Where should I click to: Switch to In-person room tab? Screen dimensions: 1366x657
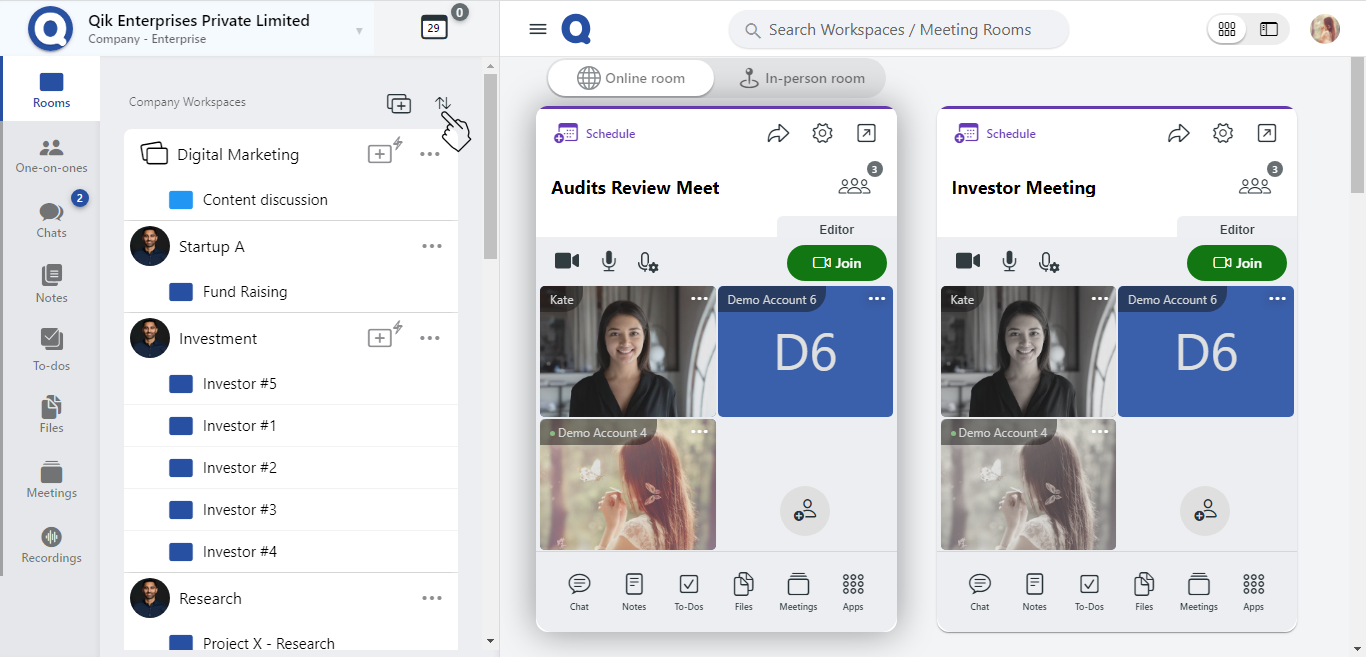(x=801, y=79)
